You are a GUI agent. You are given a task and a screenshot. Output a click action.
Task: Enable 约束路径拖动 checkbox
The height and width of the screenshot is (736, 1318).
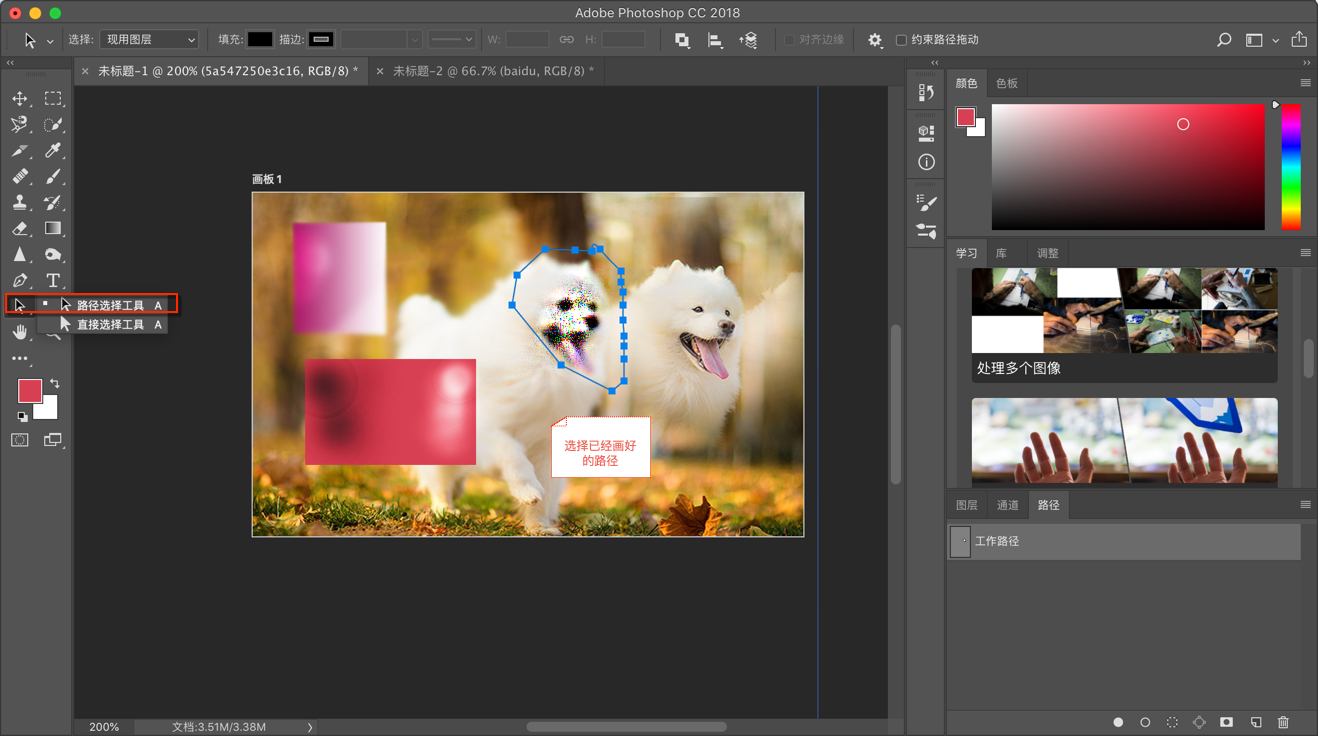click(x=901, y=40)
